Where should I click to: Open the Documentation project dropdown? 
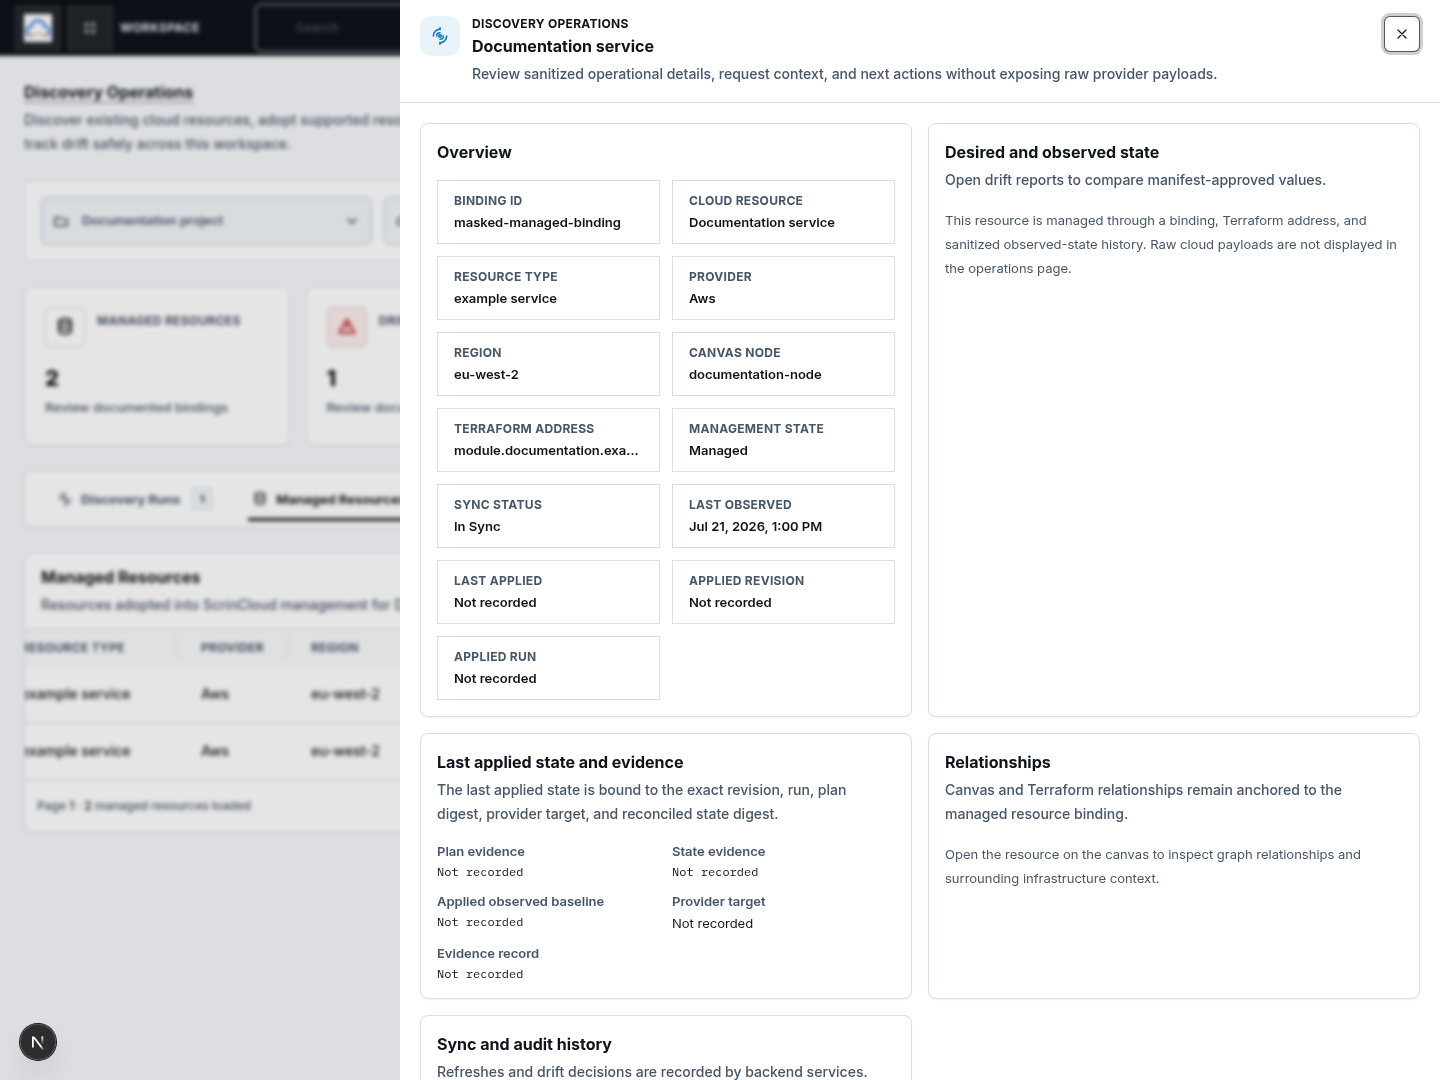pos(206,221)
